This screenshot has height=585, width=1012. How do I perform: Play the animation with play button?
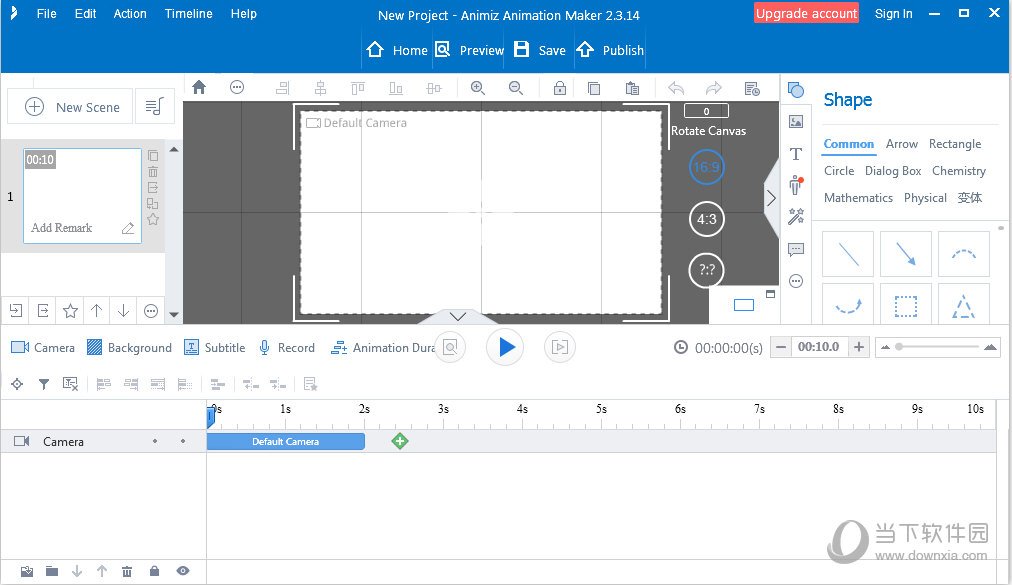[x=505, y=347]
